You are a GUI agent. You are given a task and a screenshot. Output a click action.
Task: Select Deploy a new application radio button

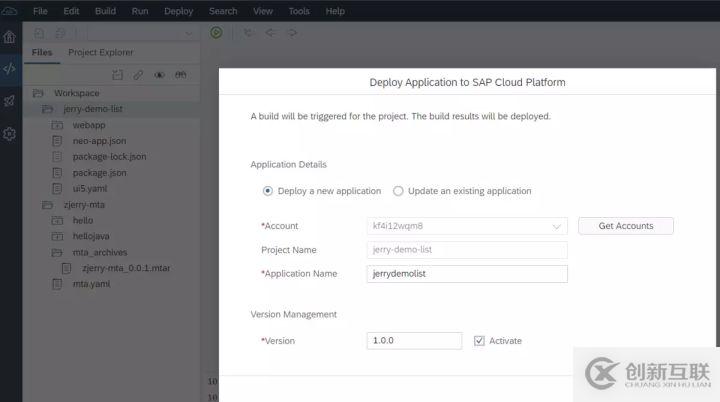(x=267, y=191)
